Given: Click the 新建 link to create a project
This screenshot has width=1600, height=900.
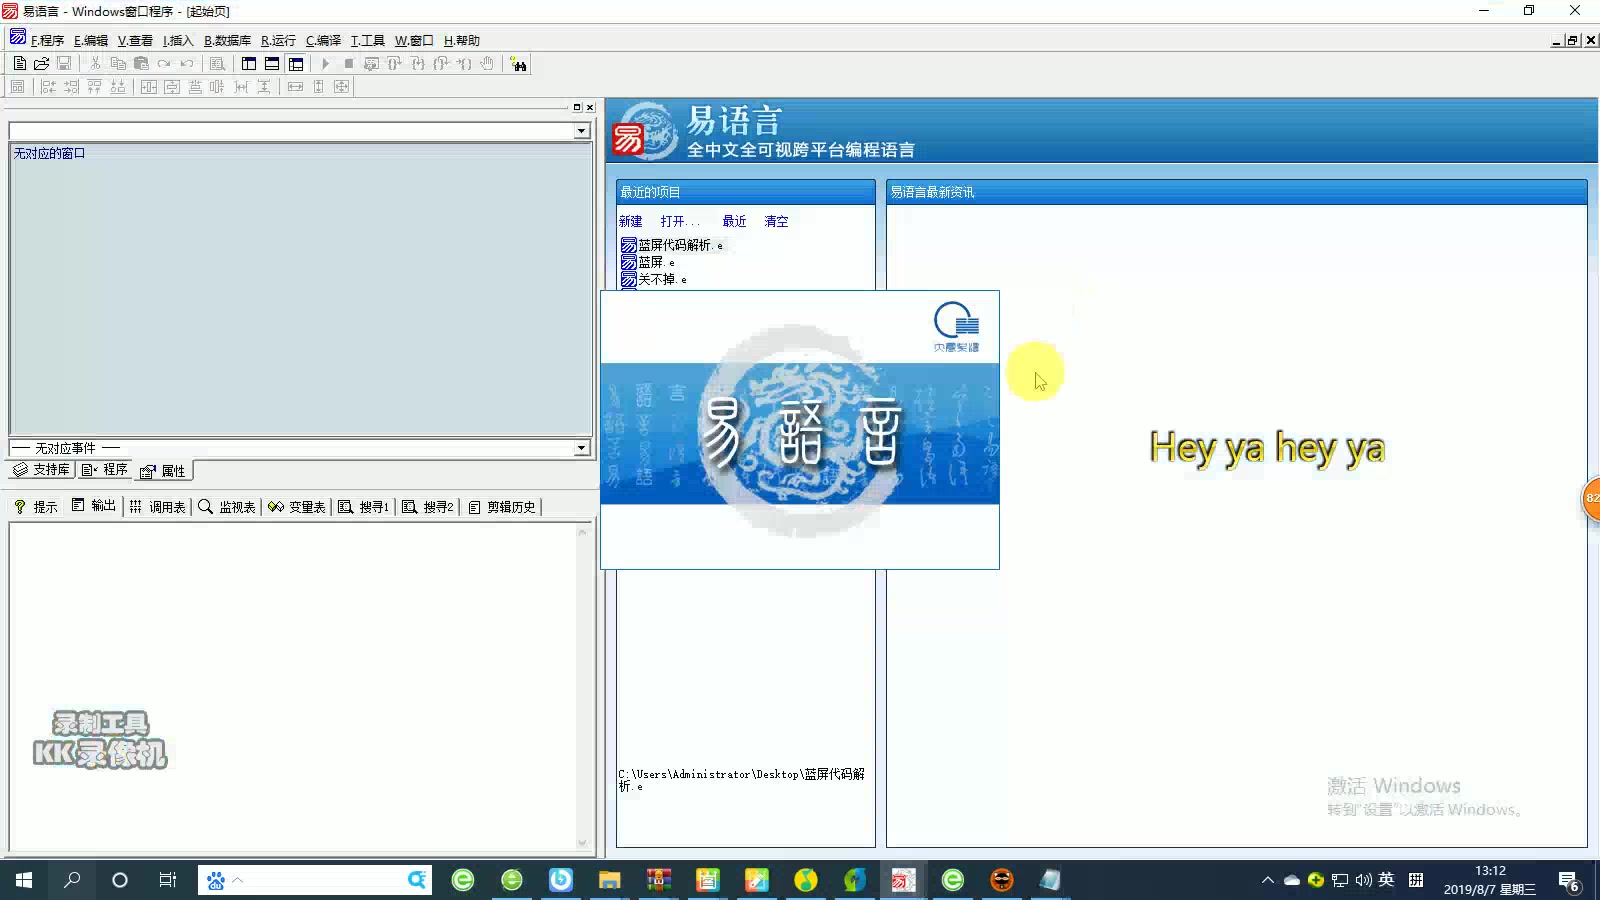Looking at the screenshot, I should click(630, 221).
